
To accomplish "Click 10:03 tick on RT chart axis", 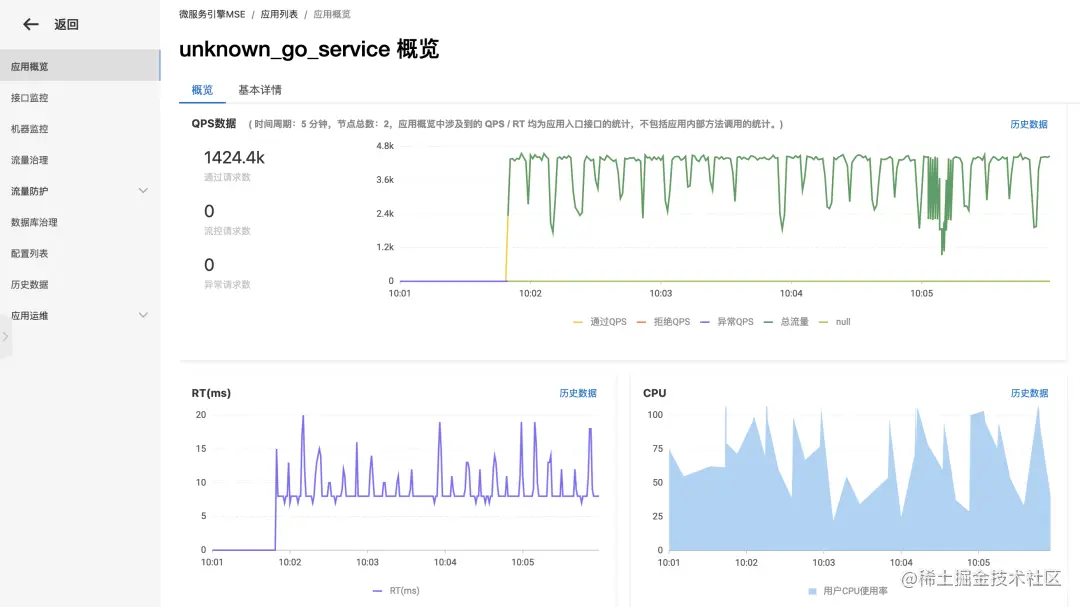I will pyautogui.click(x=367, y=562).
